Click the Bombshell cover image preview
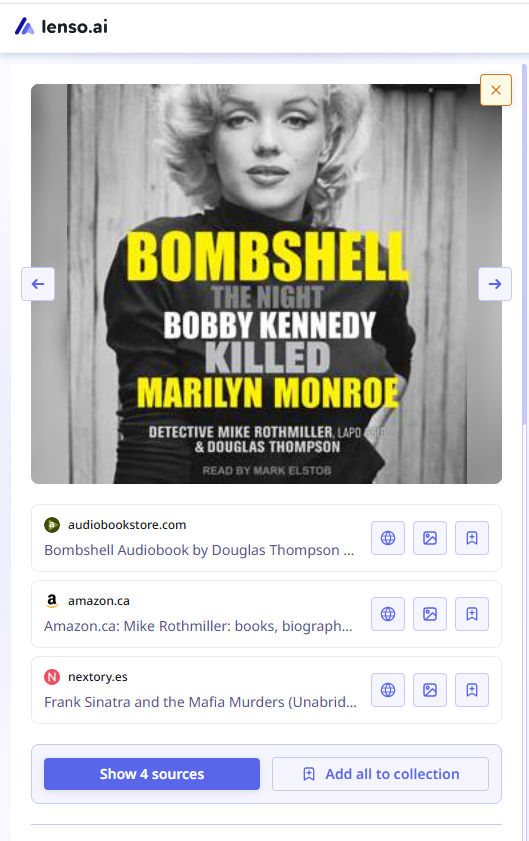Viewport: 529px width, 841px height. (x=267, y=284)
